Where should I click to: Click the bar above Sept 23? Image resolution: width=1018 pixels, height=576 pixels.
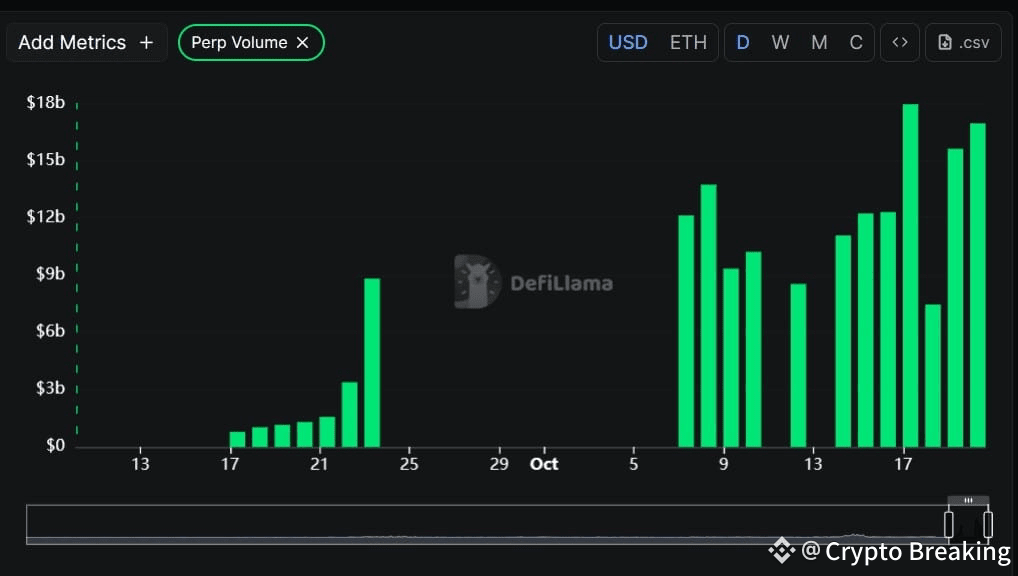[x=372, y=362]
